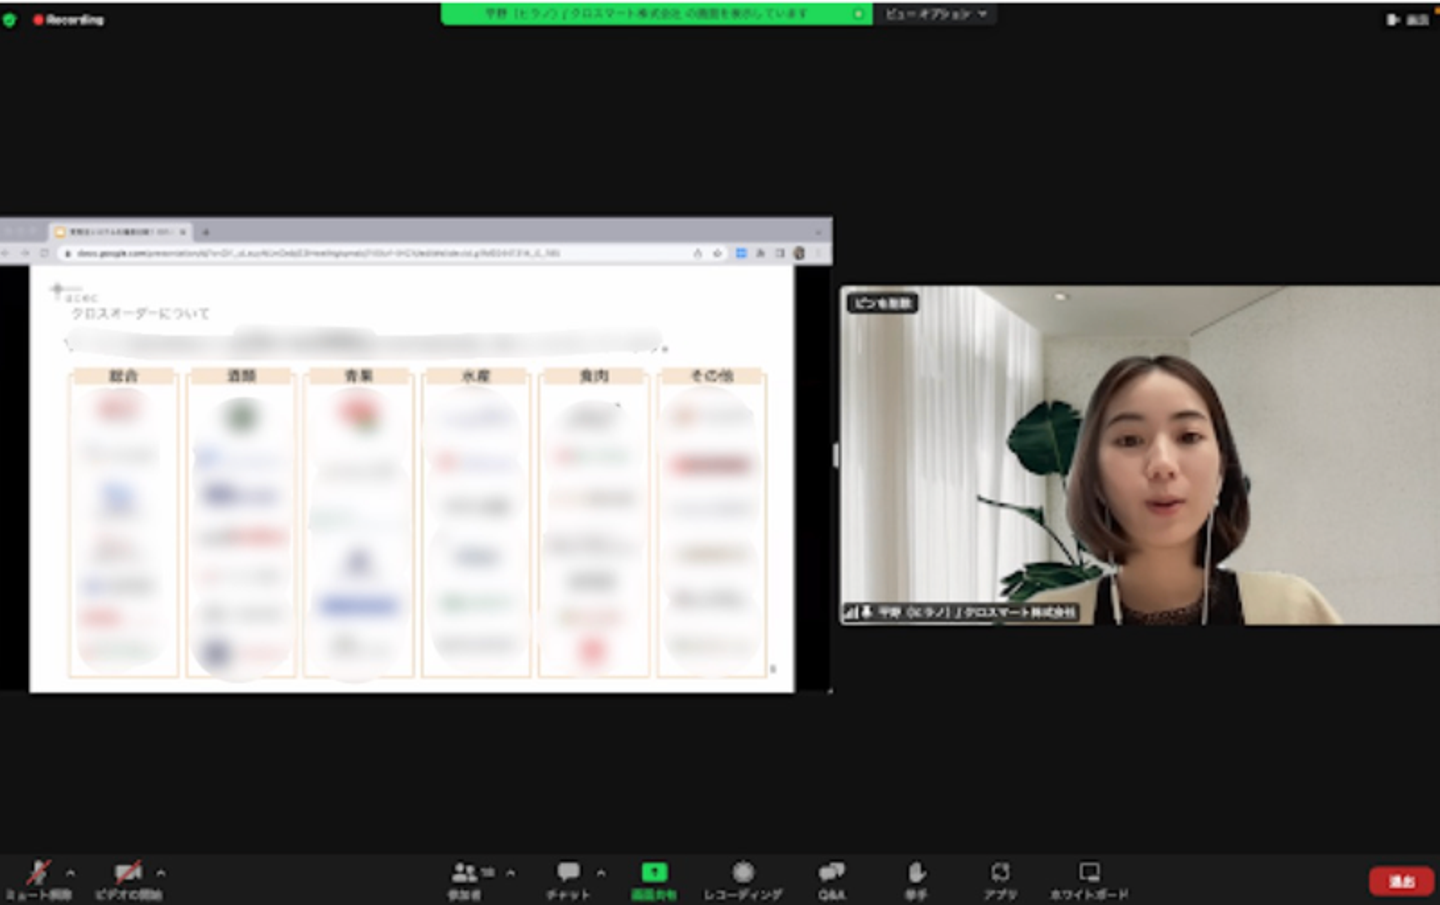
Task: Reload the page in the shared browser
Action: point(44,253)
